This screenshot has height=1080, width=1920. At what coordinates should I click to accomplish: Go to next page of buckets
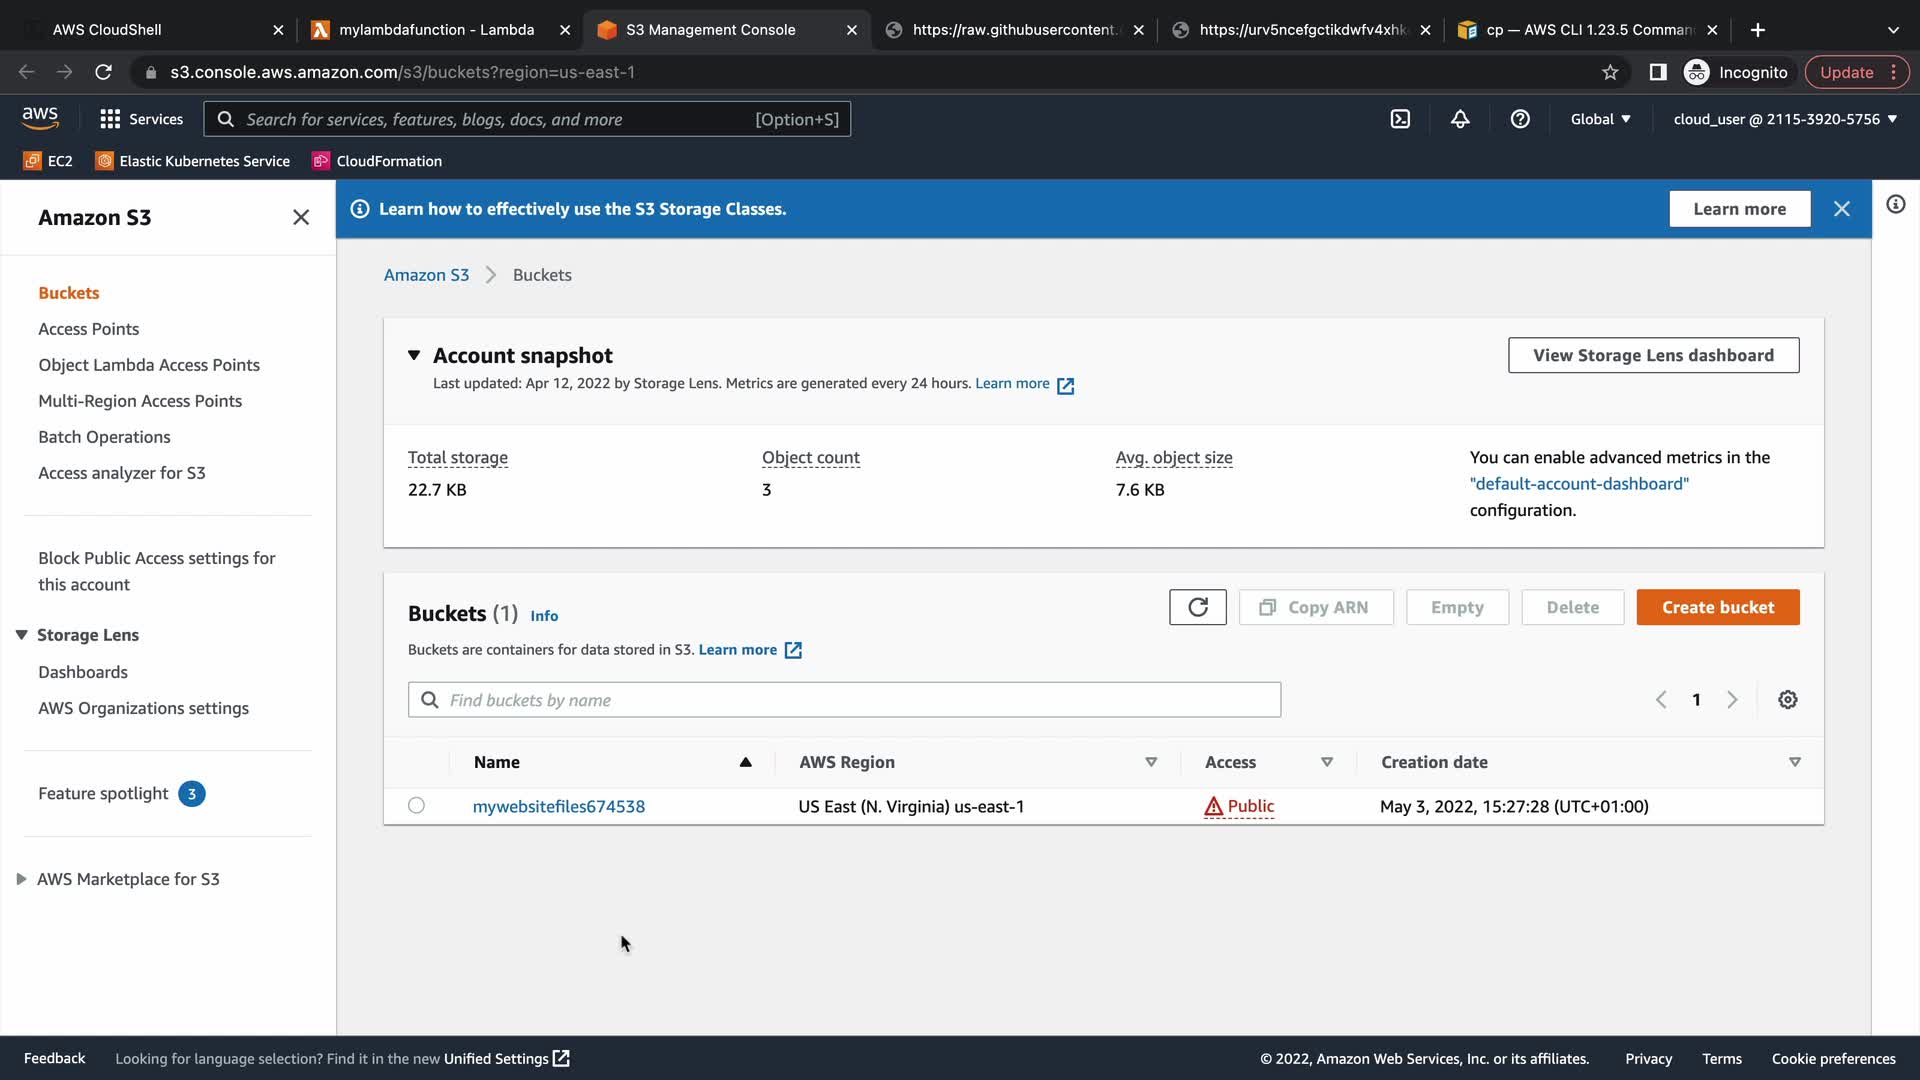tap(1733, 700)
